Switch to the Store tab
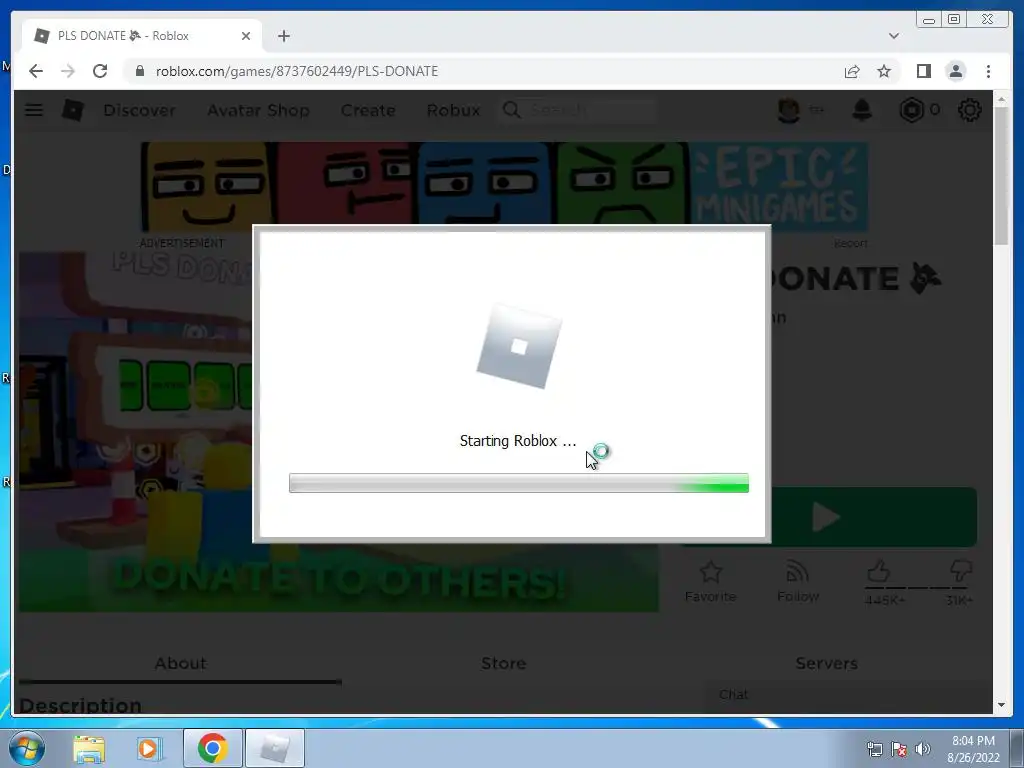 tap(504, 664)
